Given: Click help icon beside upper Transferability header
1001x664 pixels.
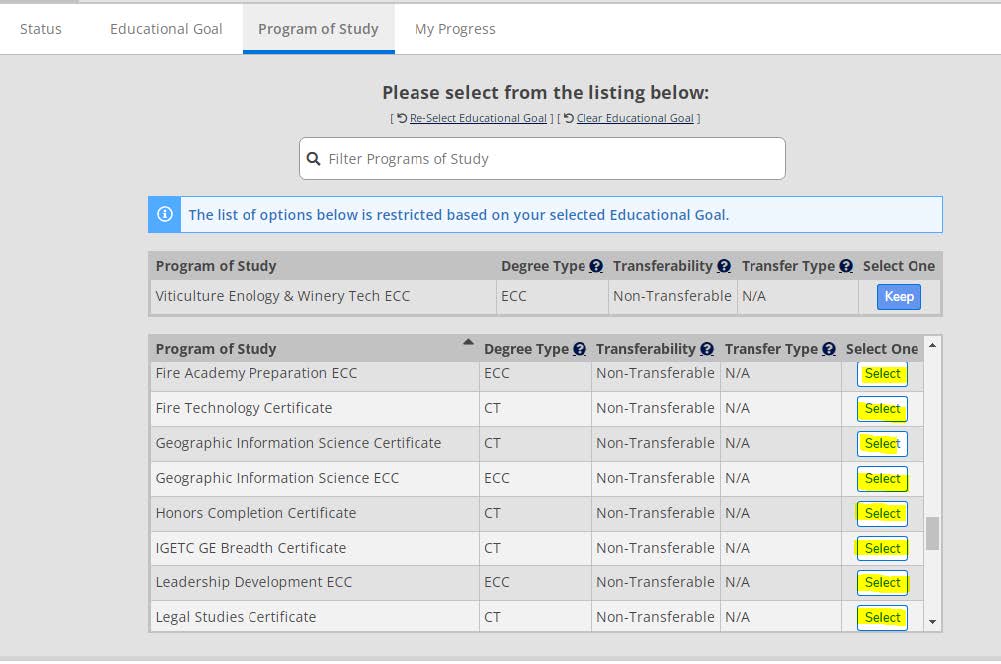Looking at the screenshot, I should [724, 266].
